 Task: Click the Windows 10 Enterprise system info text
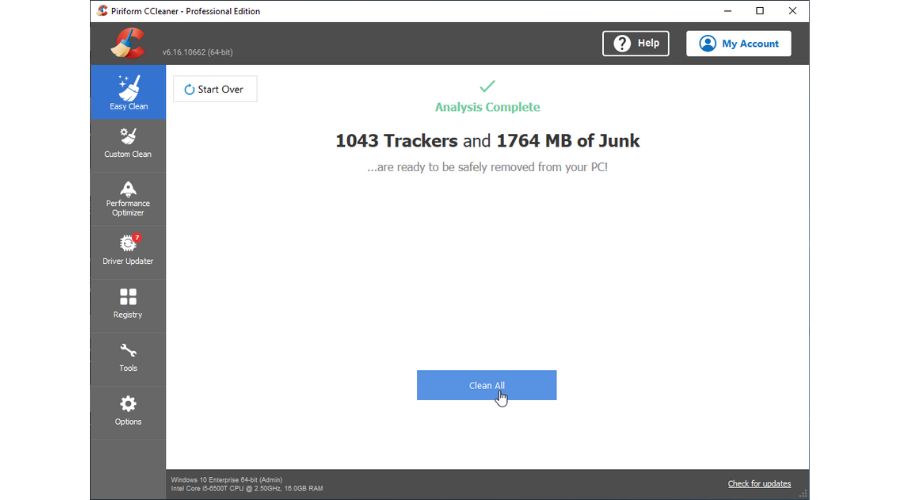pos(227,479)
